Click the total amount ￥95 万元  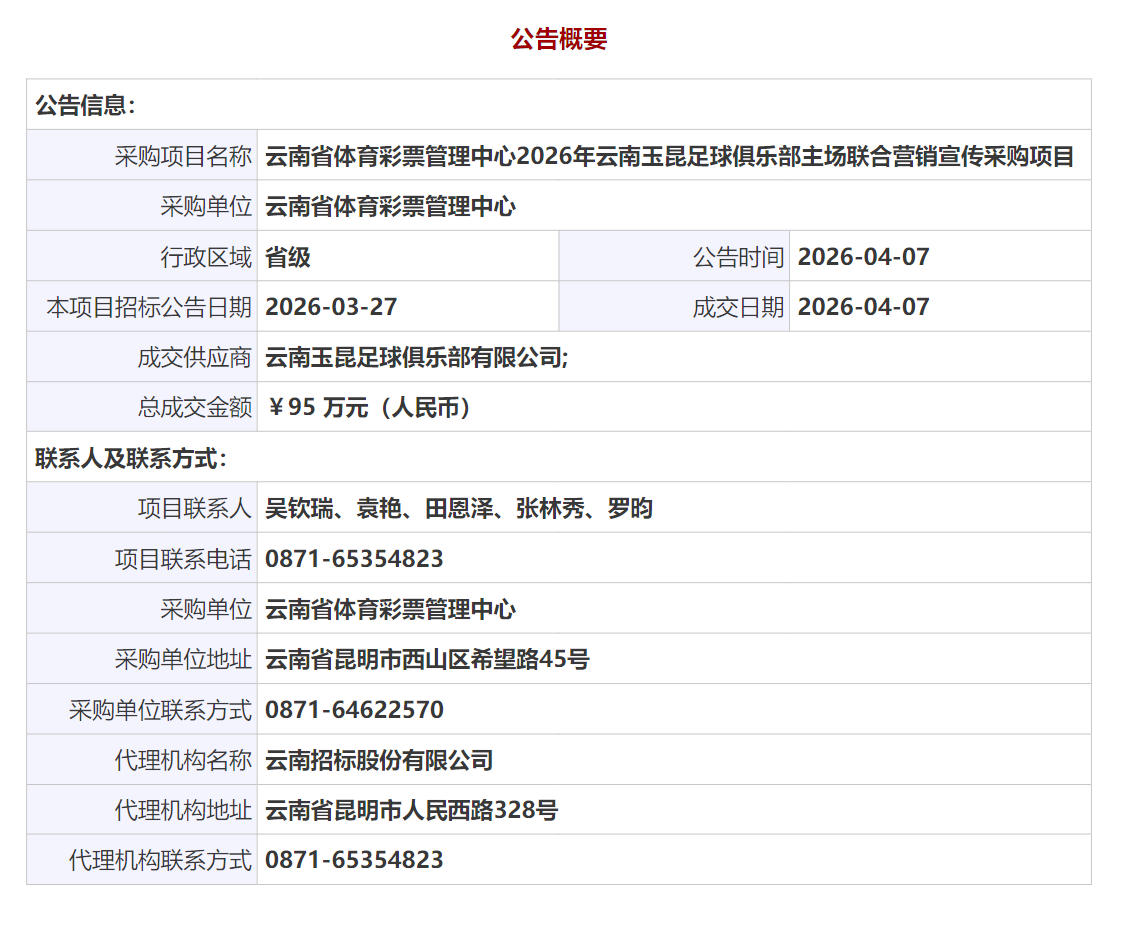coord(369,408)
